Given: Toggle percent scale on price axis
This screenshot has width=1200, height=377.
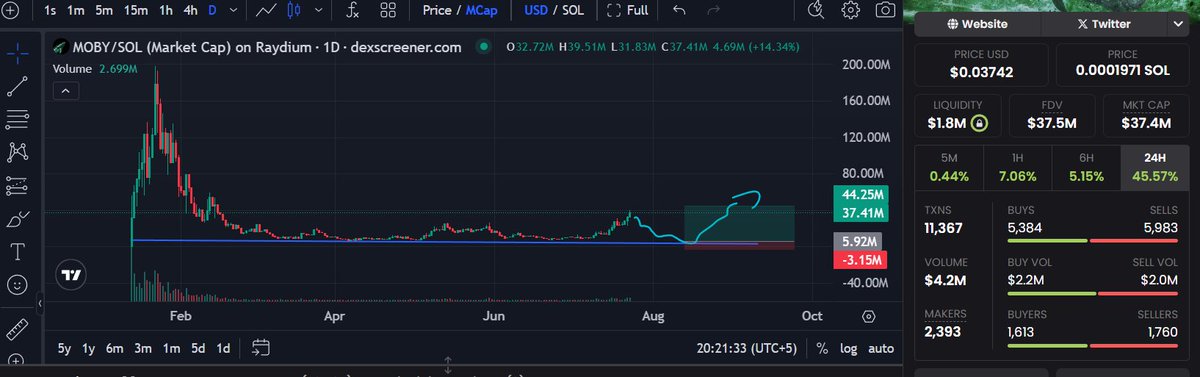Looking at the screenshot, I should click(822, 349).
